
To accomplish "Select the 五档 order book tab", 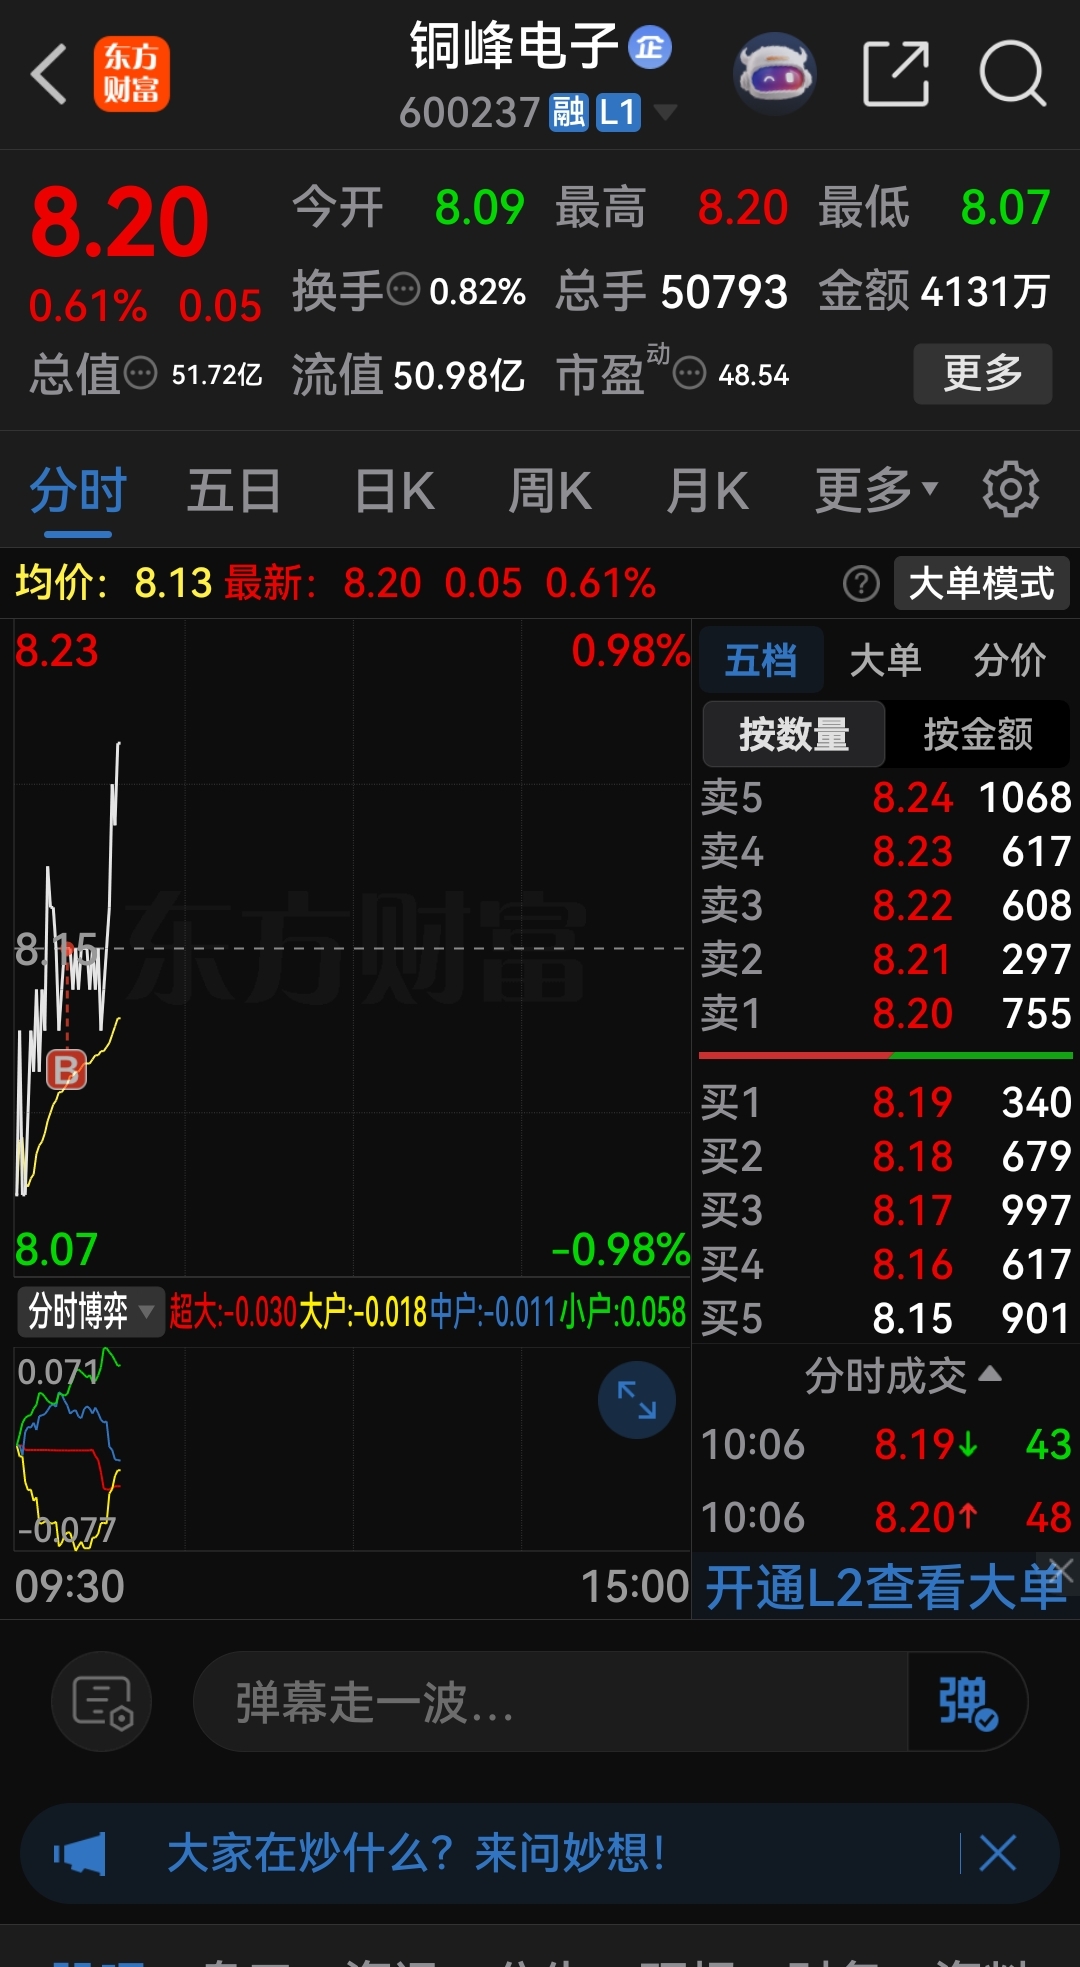I will click(761, 660).
